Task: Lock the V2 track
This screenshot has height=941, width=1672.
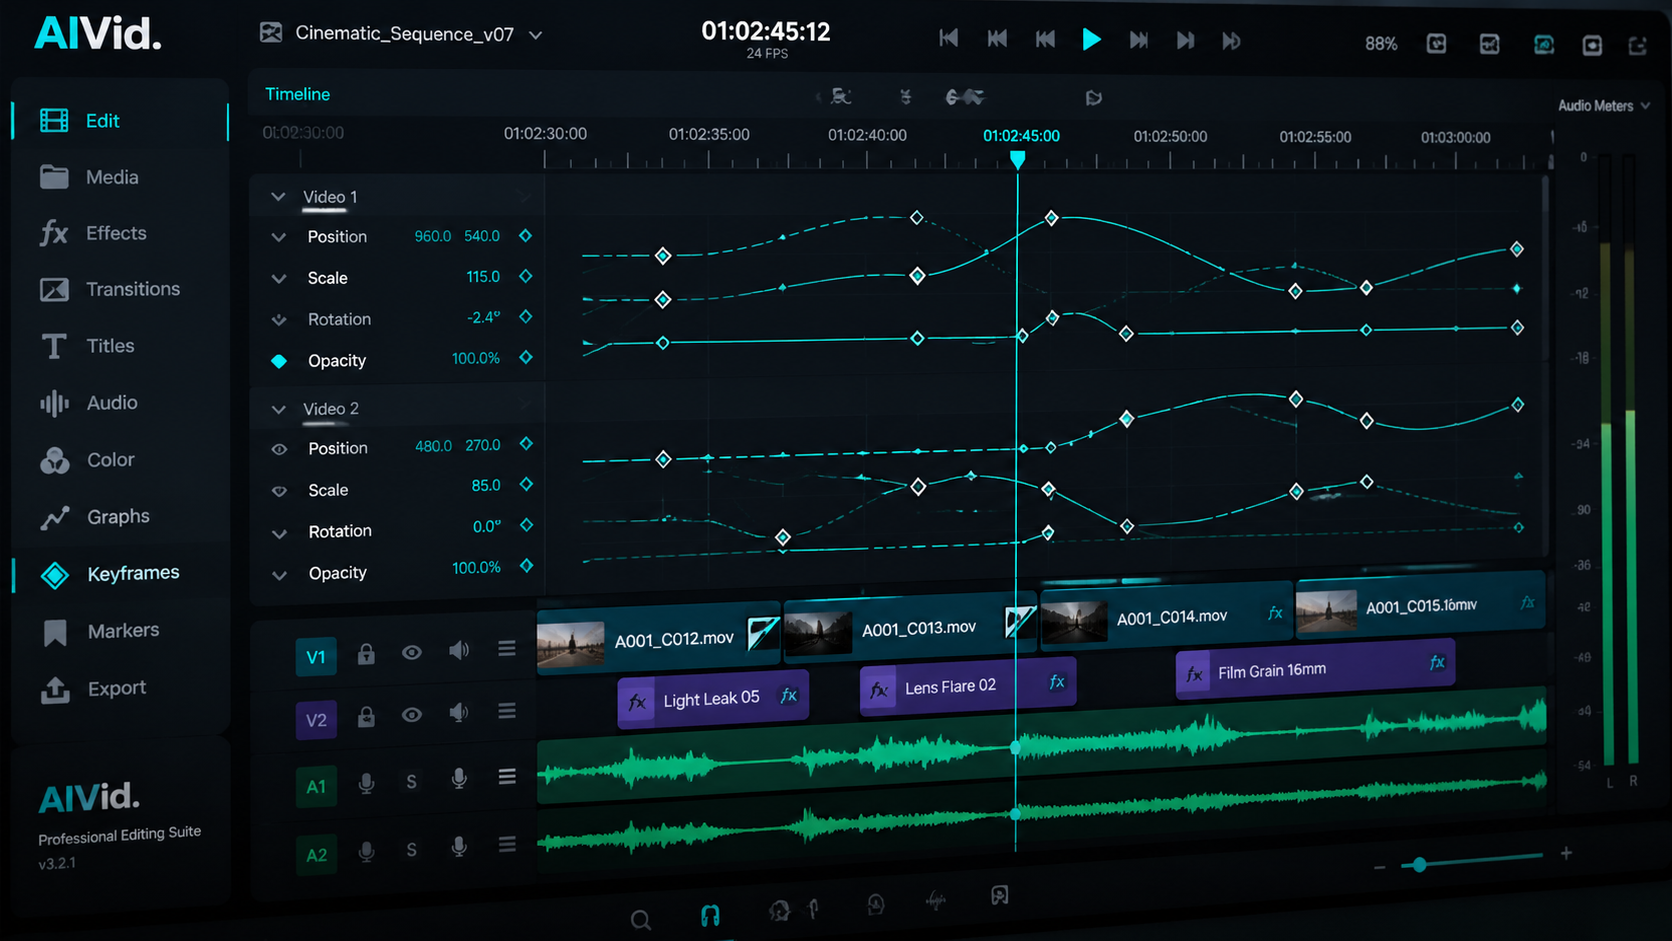Action: coord(366,717)
